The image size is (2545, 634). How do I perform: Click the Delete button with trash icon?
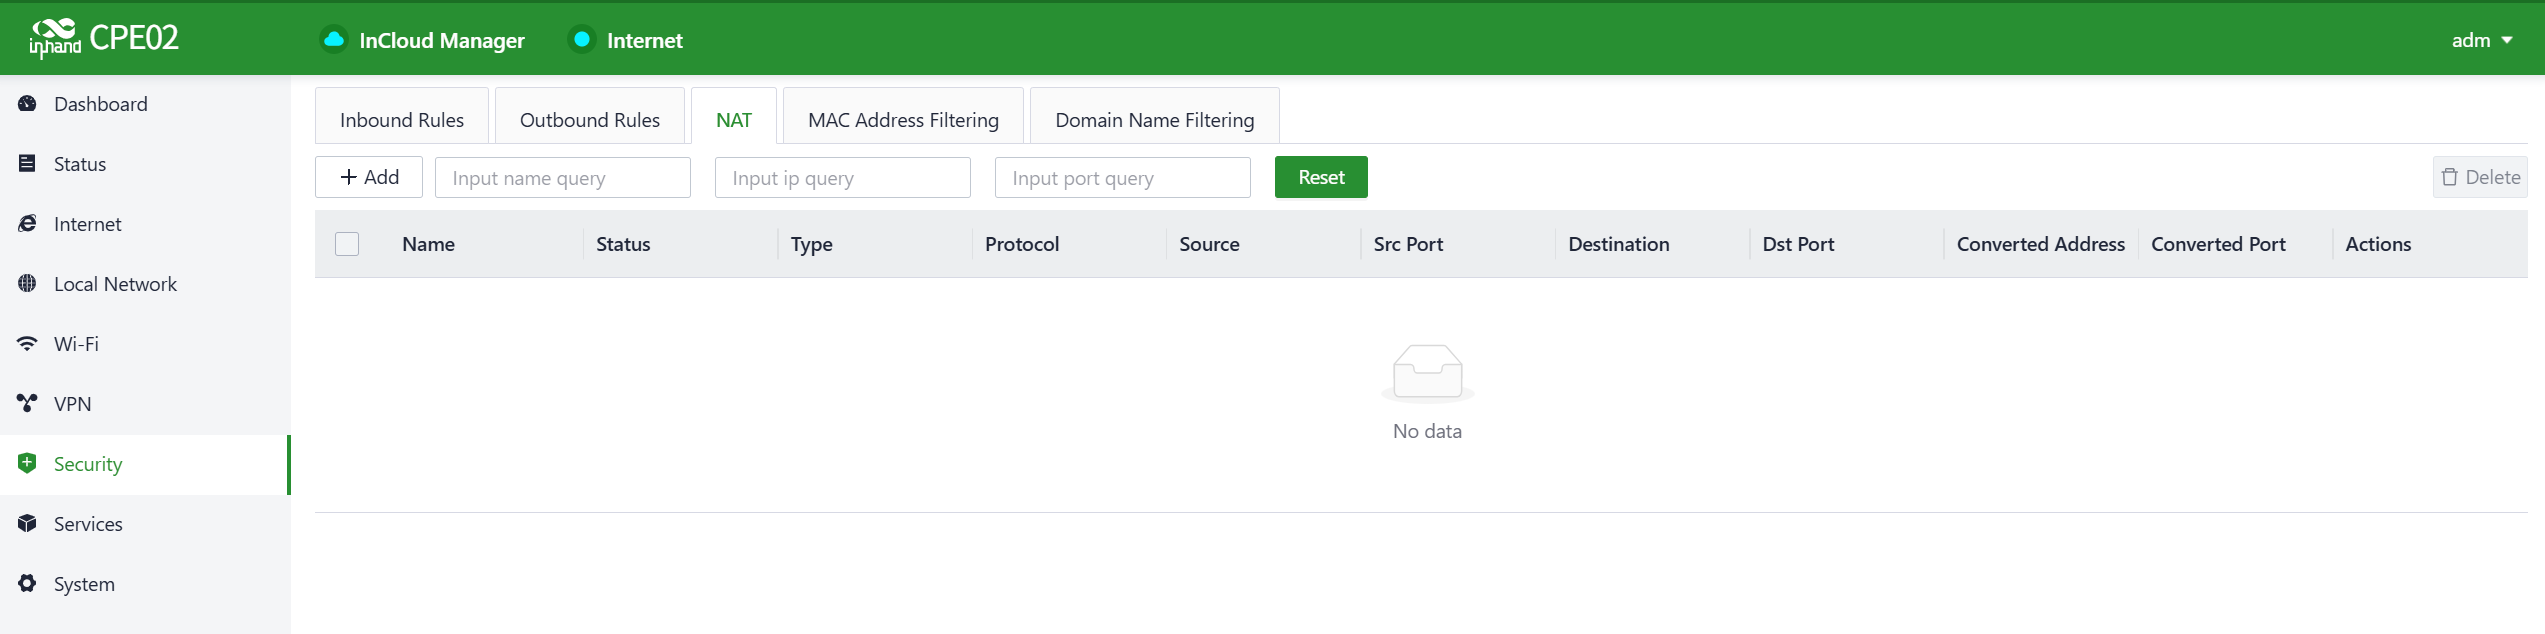(x=2479, y=177)
